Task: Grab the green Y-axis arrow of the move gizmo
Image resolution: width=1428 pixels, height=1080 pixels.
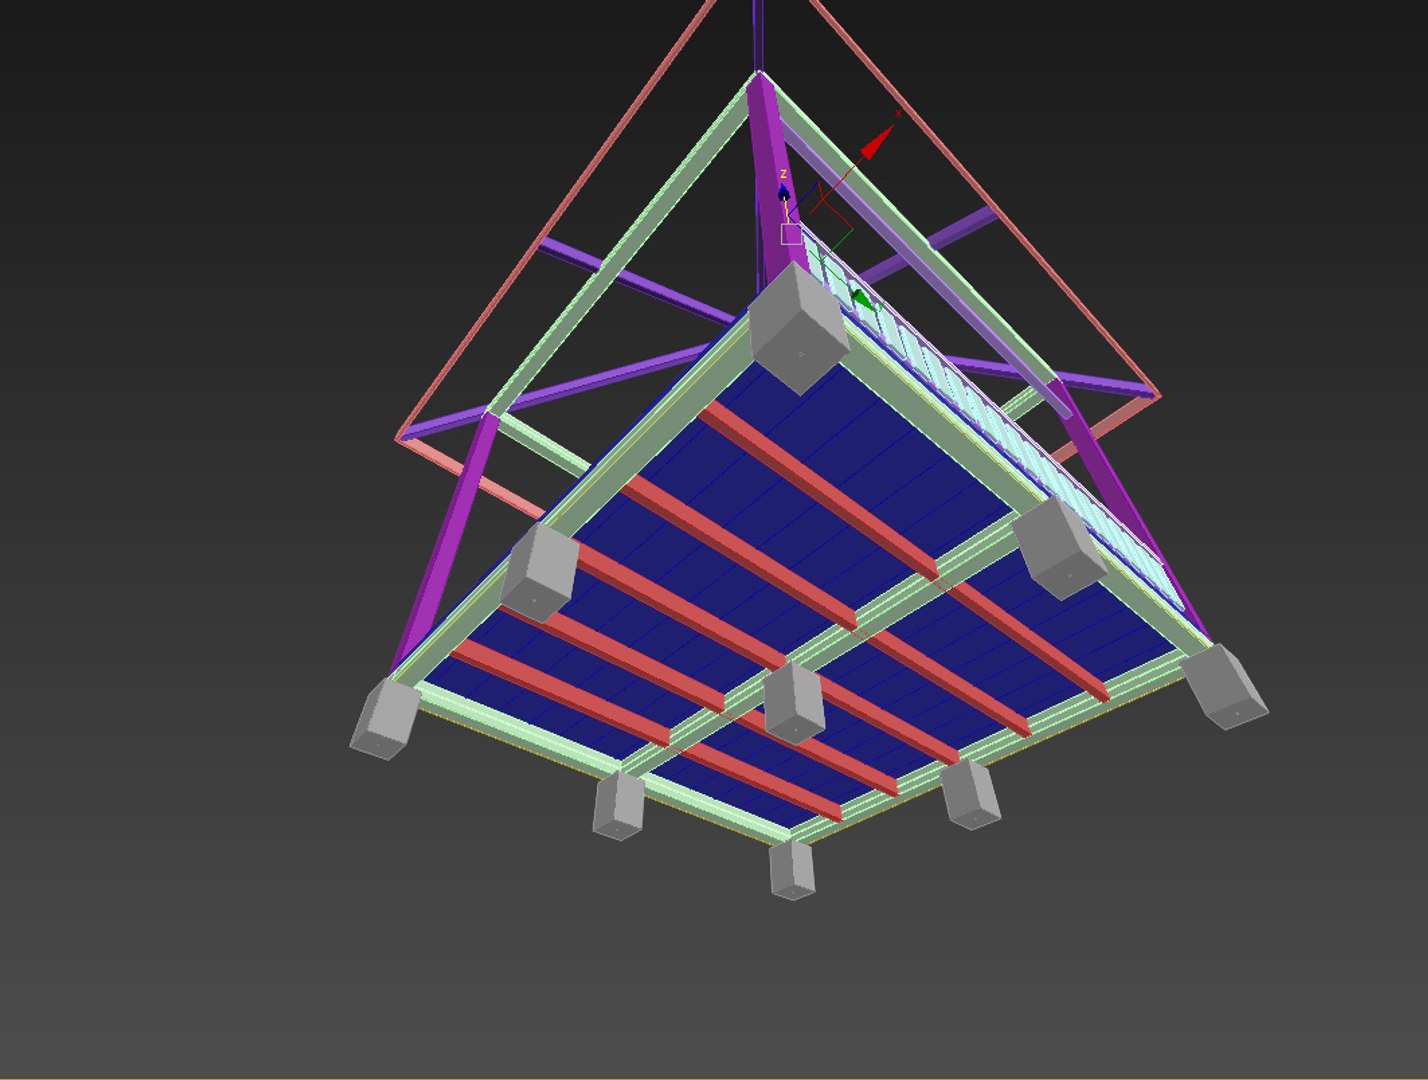Action: pyautogui.click(x=862, y=298)
